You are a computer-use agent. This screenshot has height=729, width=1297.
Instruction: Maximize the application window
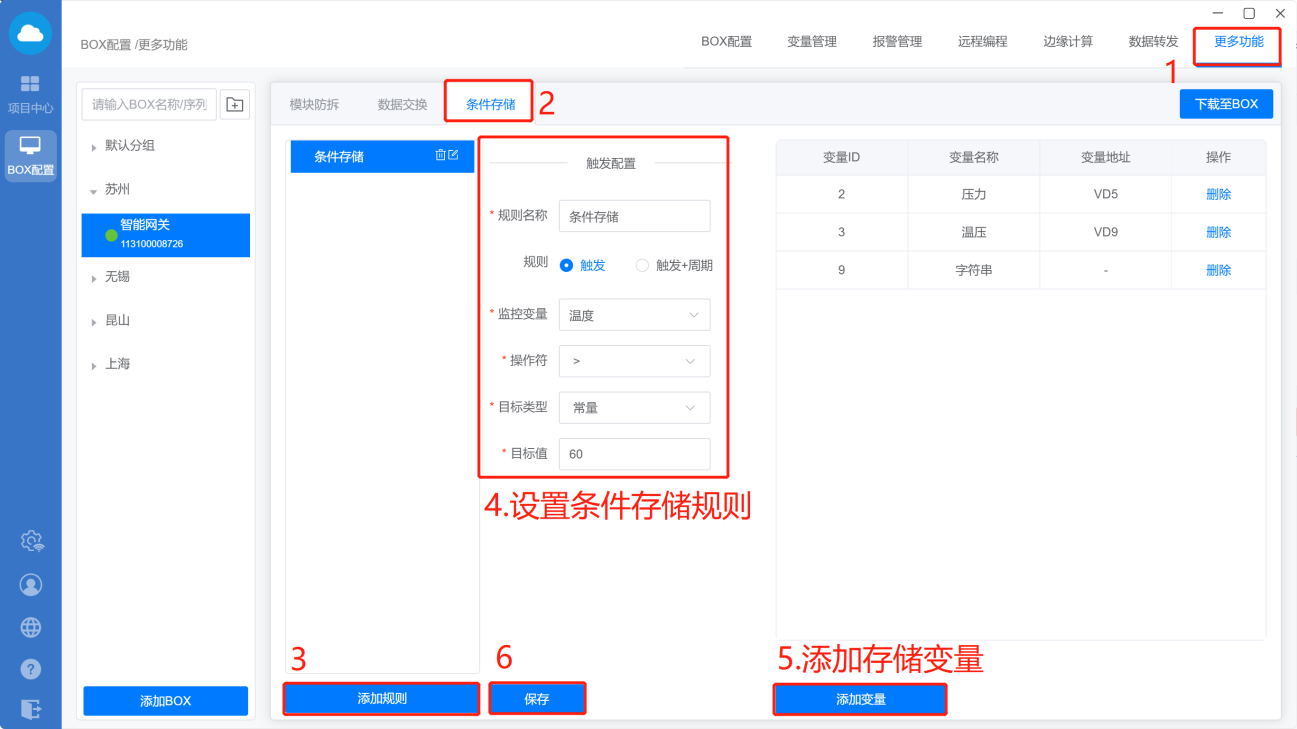[x=1249, y=13]
